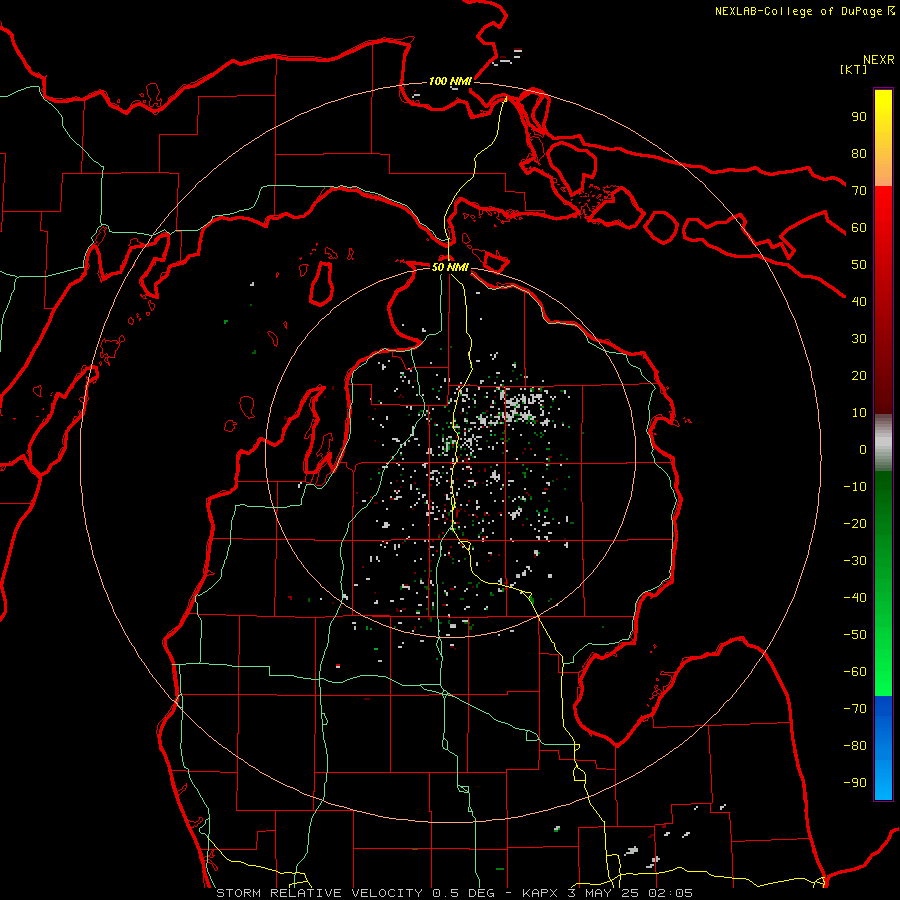Click the gray zero-velocity segment of the color bar
The height and width of the screenshot is (900, 900).
(x=883, y=443)
